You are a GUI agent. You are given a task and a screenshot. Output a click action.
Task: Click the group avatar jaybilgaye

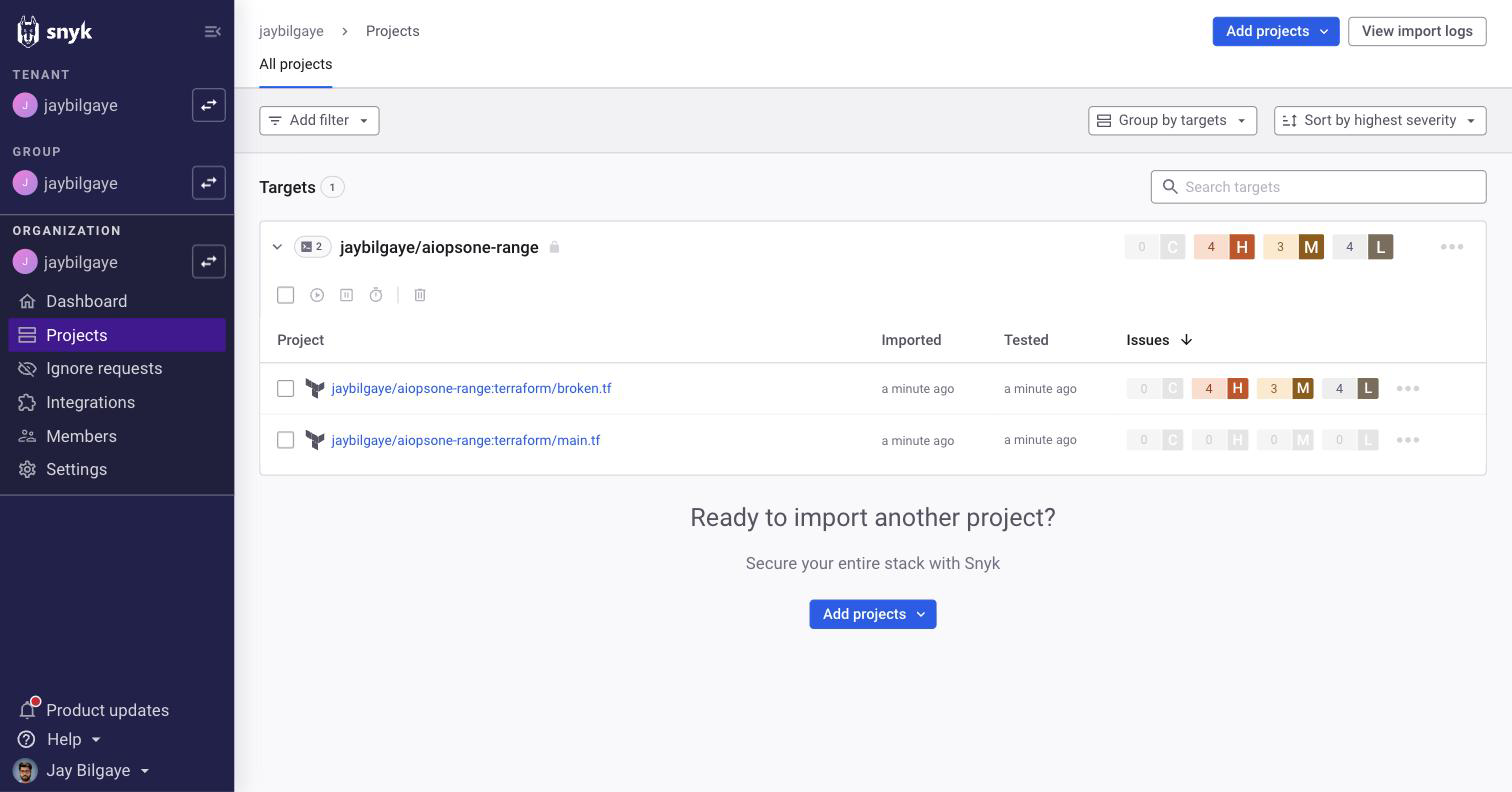coord(25,183)
